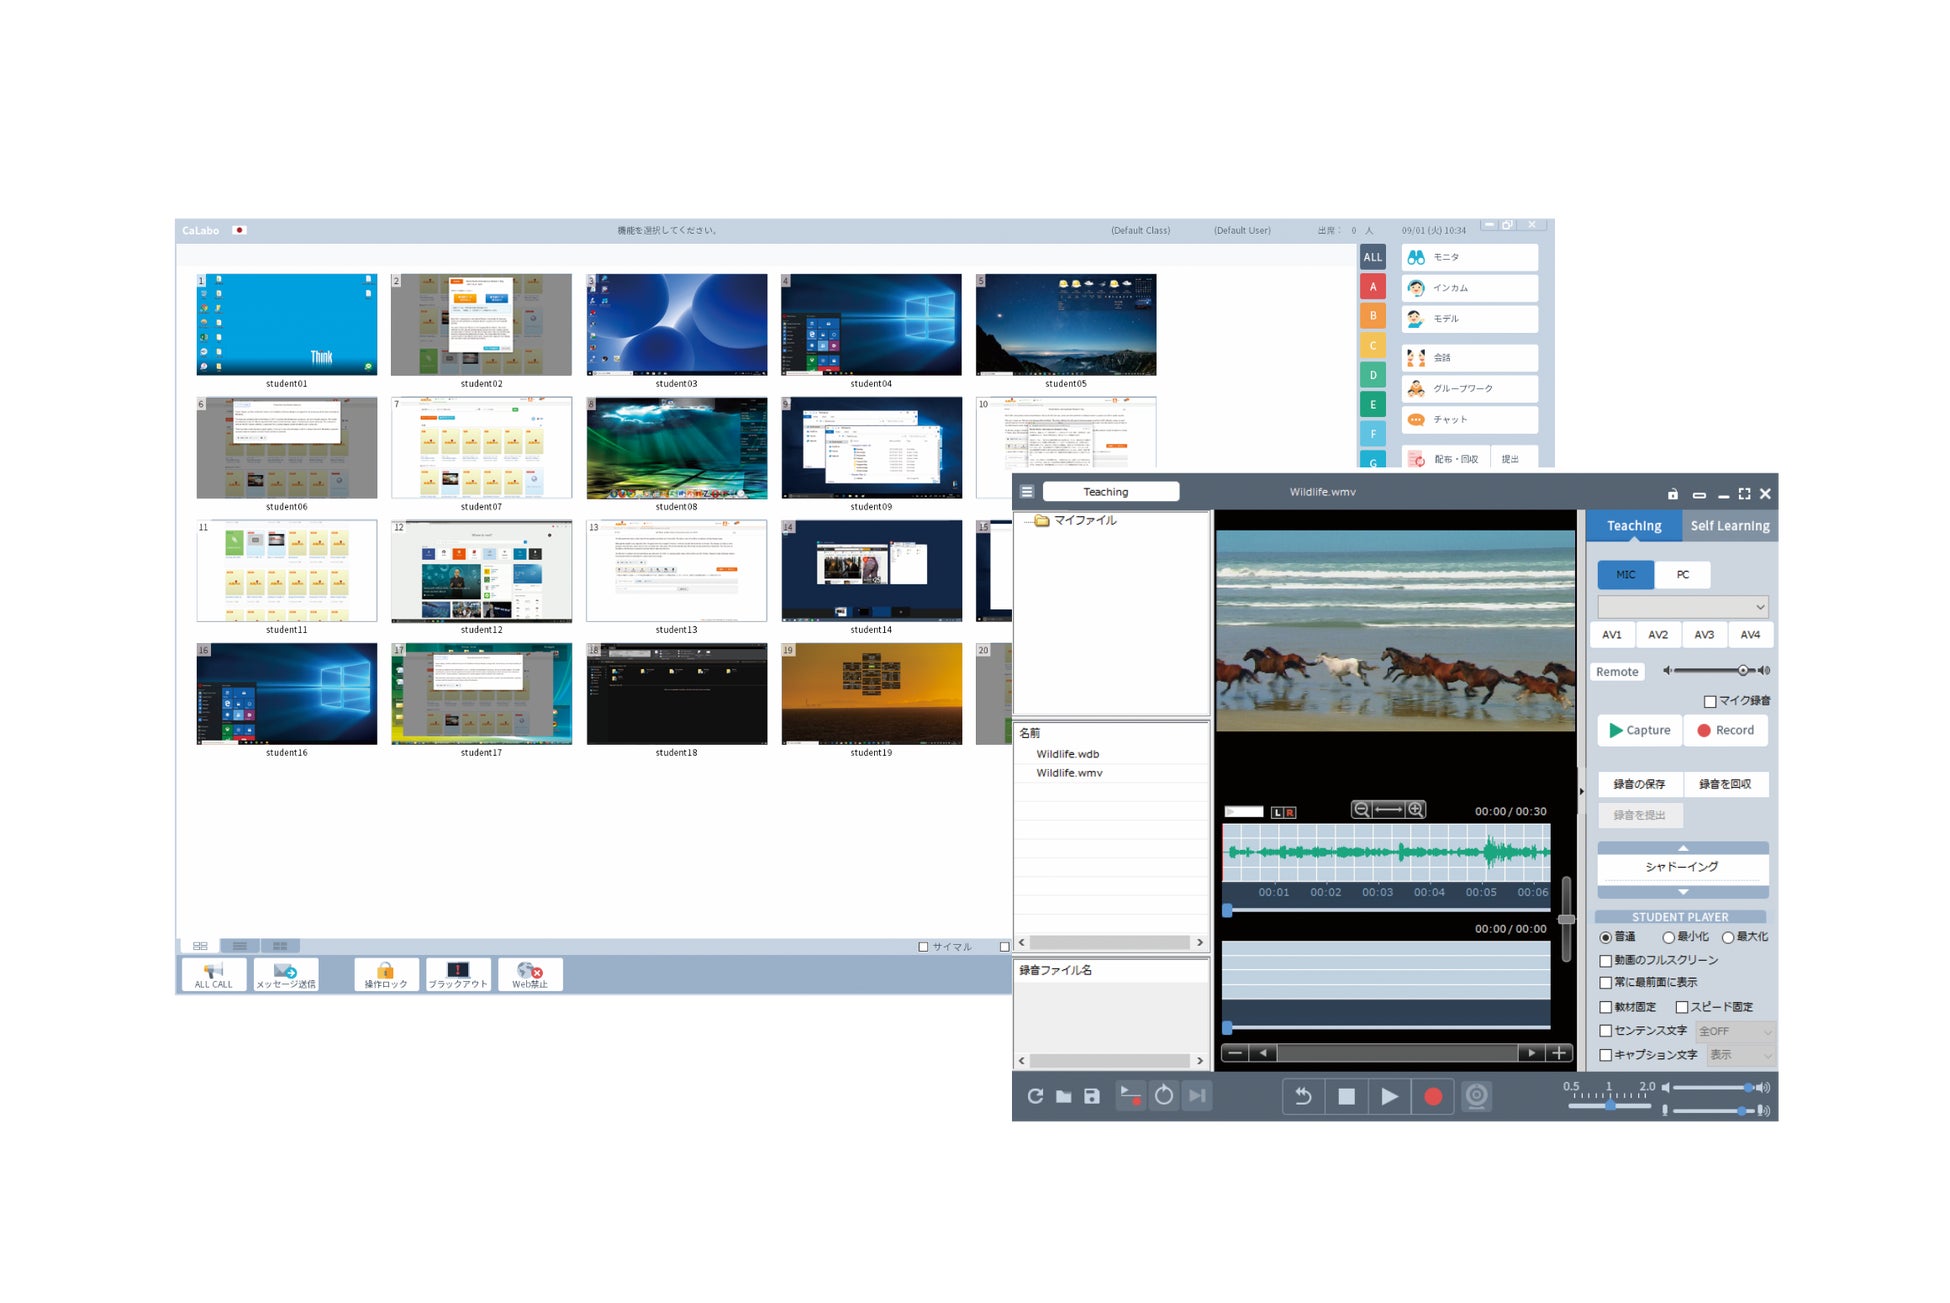Expand the 全OFF sentence text dropdown
The width and height of the screenshot is (1950, 1303).
click(1735, 1031)
